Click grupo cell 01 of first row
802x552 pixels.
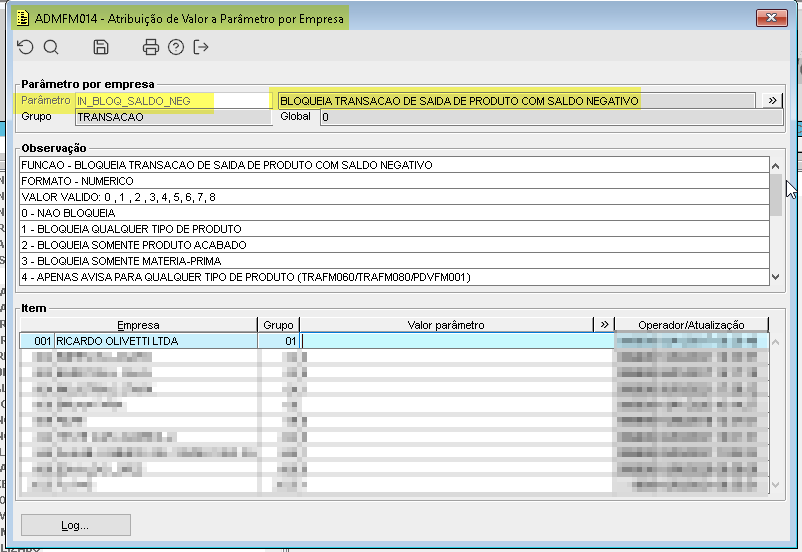(x=279, y=341)
